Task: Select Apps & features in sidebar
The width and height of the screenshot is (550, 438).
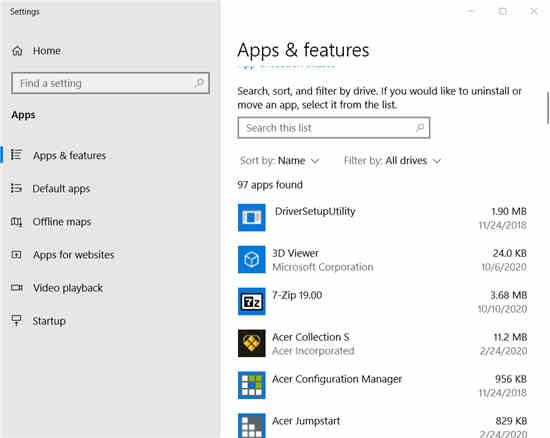Action: click(x=69, y=155)
